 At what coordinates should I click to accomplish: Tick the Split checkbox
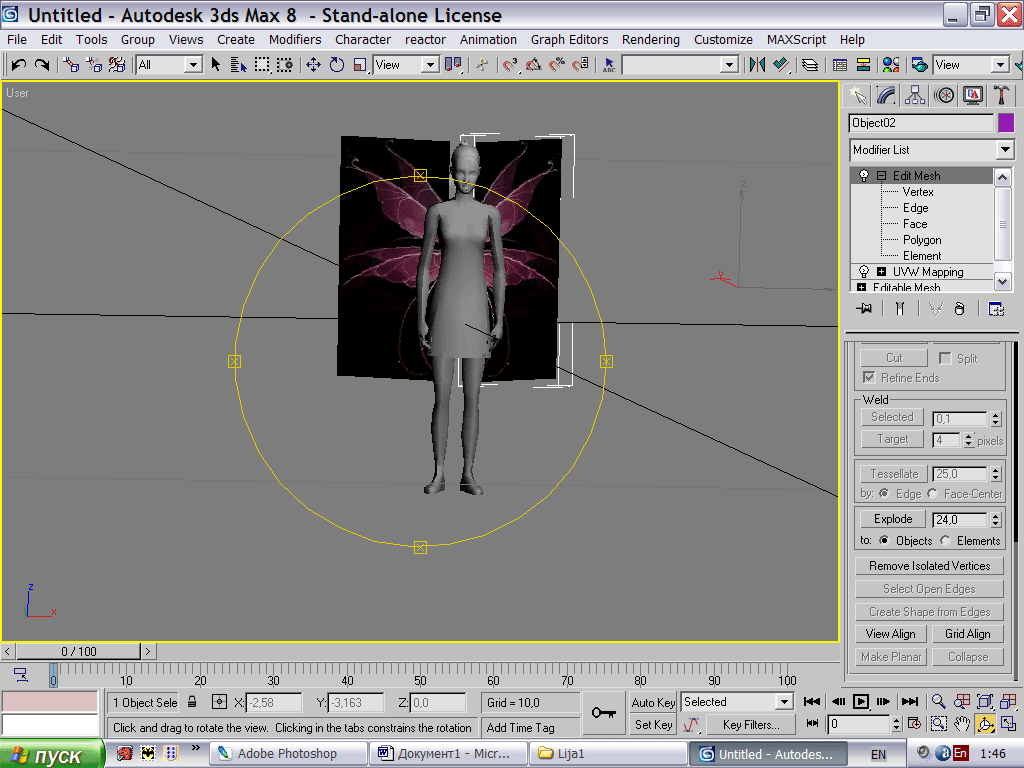[944, 358]
